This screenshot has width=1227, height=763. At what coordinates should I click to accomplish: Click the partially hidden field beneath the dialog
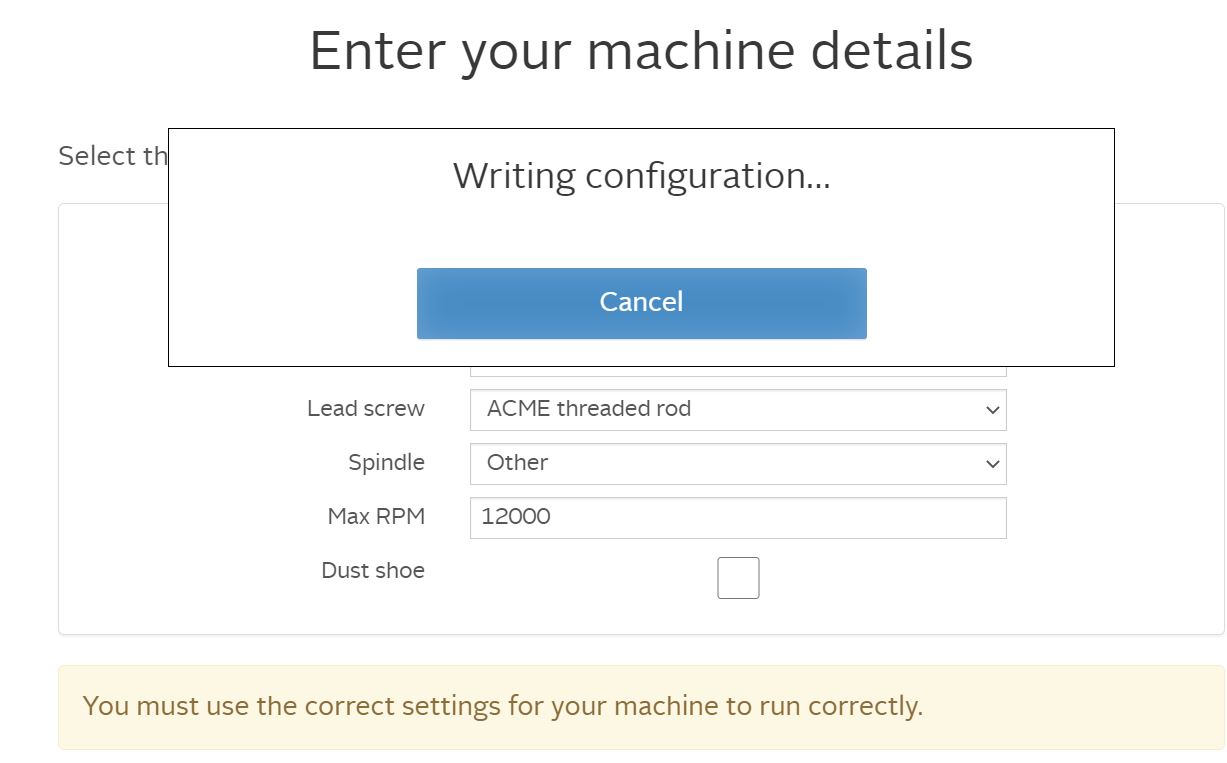click(738, 372)
